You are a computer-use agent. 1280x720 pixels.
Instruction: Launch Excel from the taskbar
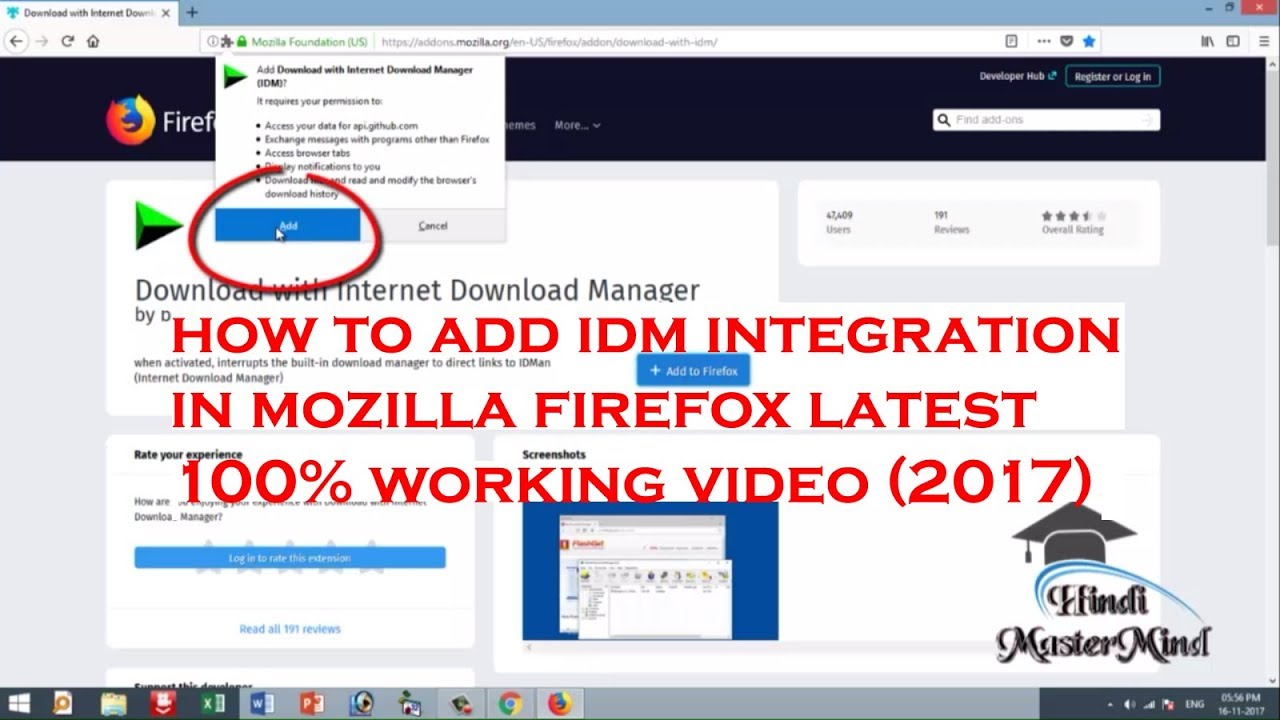213,703
